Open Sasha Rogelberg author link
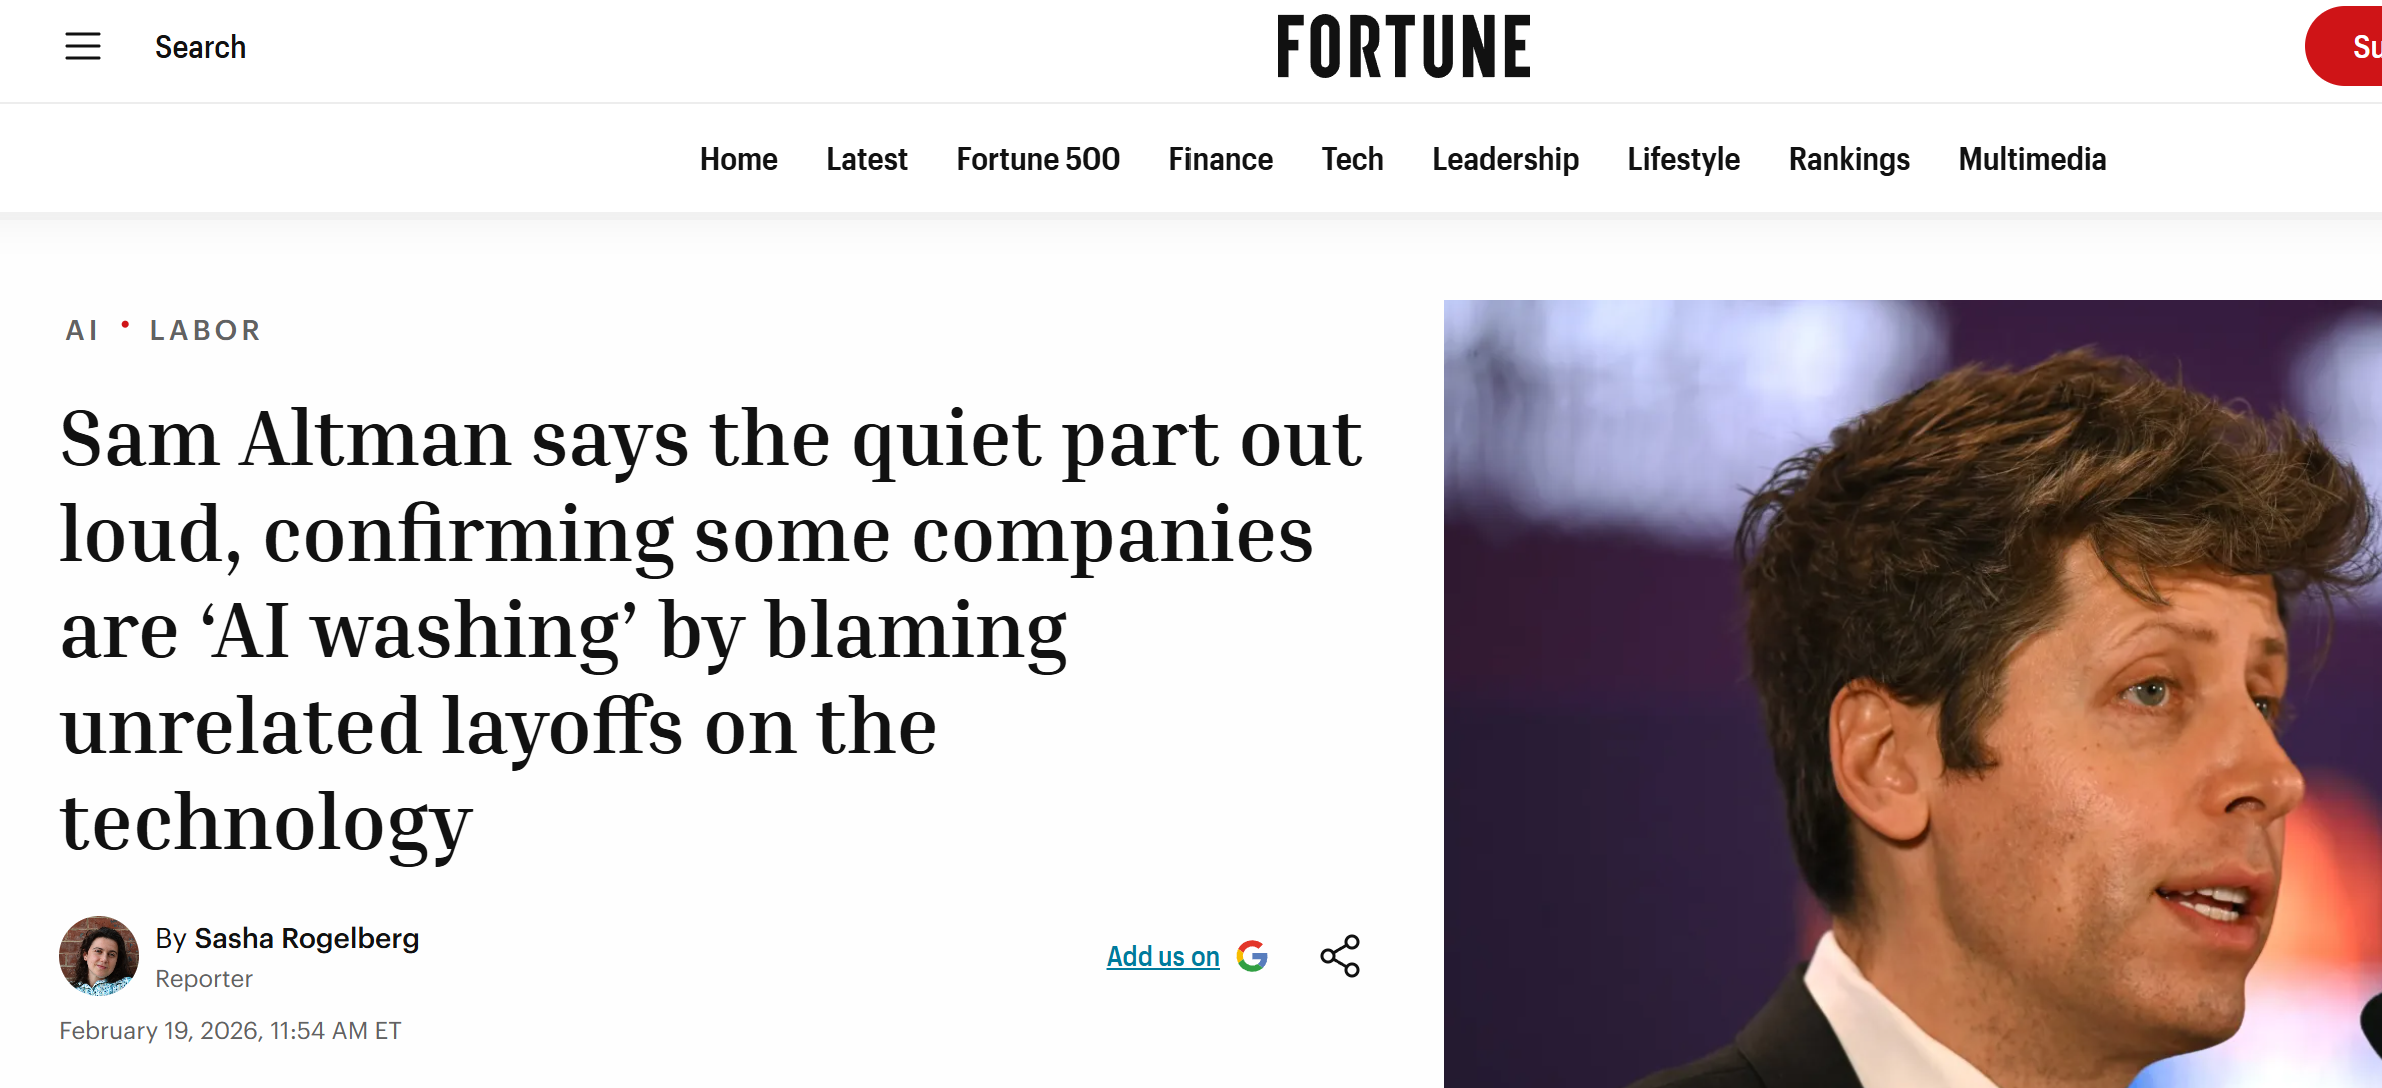This screenshot has height=1088, width=2382. point(306,938)
